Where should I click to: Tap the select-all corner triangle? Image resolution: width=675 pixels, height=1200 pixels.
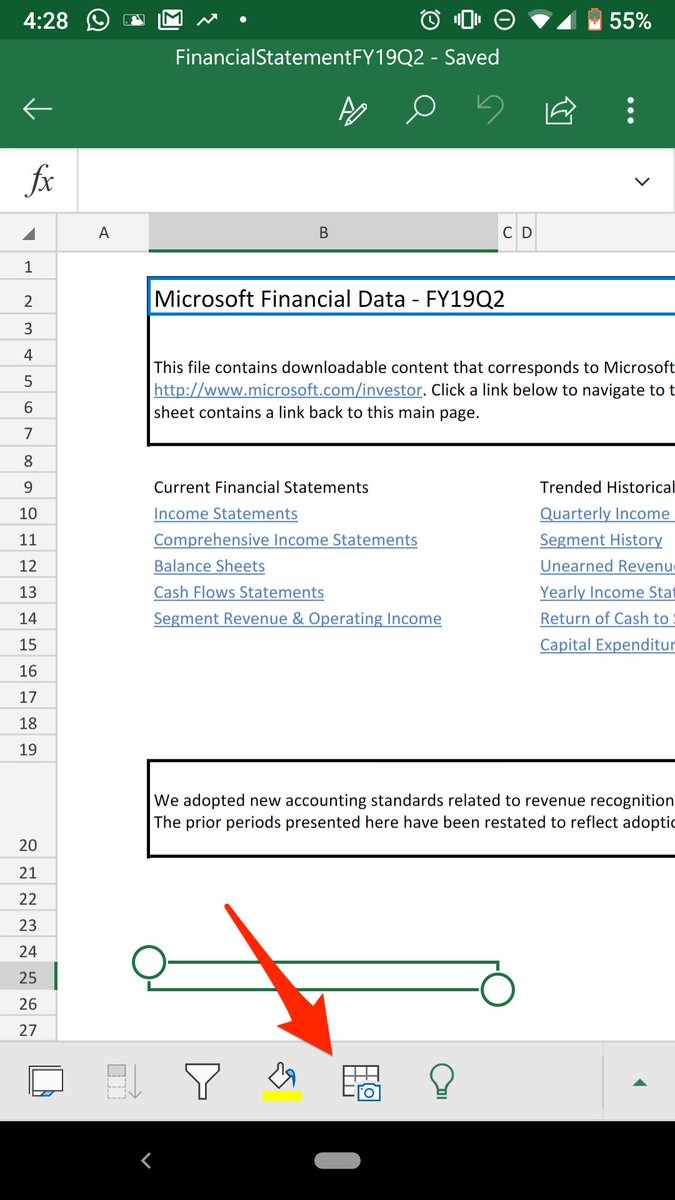[x=28, y=233]
